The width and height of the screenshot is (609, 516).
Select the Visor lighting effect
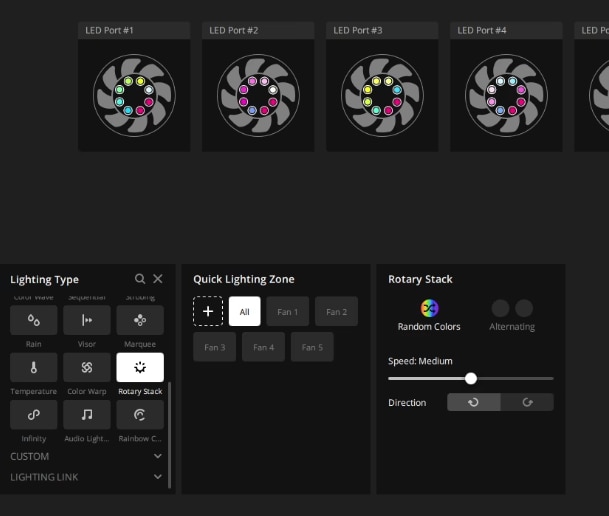tap(87, 320)
